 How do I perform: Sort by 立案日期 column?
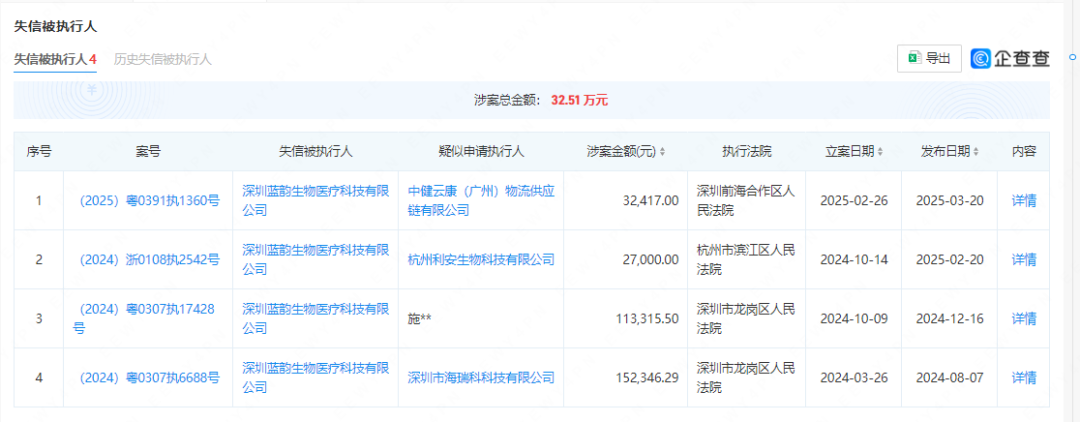click(854, 151)
